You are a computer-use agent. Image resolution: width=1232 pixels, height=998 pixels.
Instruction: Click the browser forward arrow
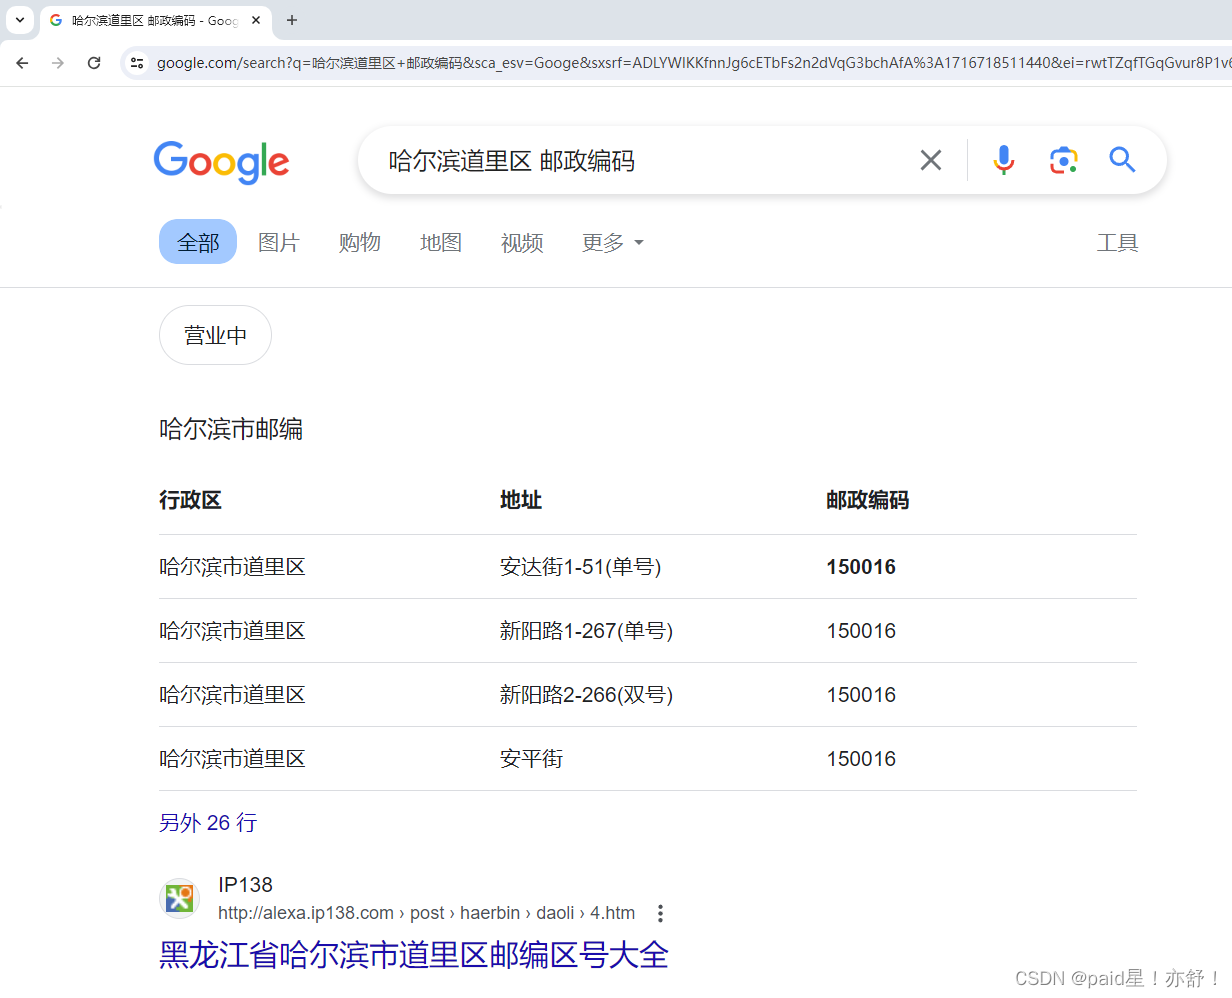tap(58, 63)
